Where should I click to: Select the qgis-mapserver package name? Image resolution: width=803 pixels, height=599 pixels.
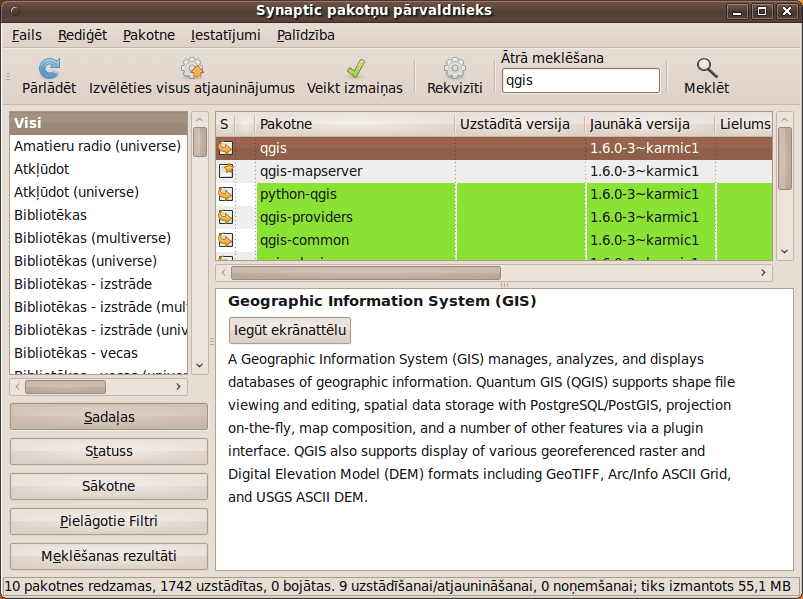(x=311, y=171)
